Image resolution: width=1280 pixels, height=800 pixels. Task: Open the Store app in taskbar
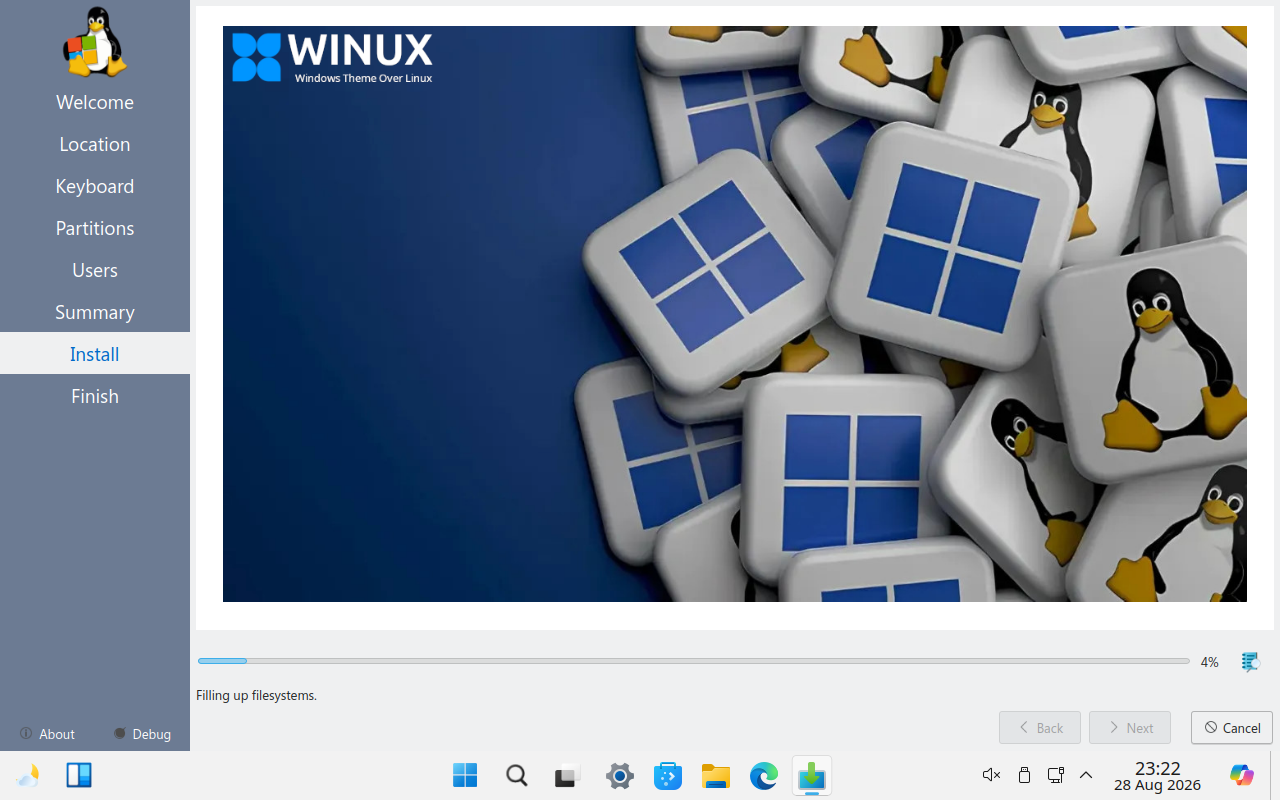click(668, 775)
